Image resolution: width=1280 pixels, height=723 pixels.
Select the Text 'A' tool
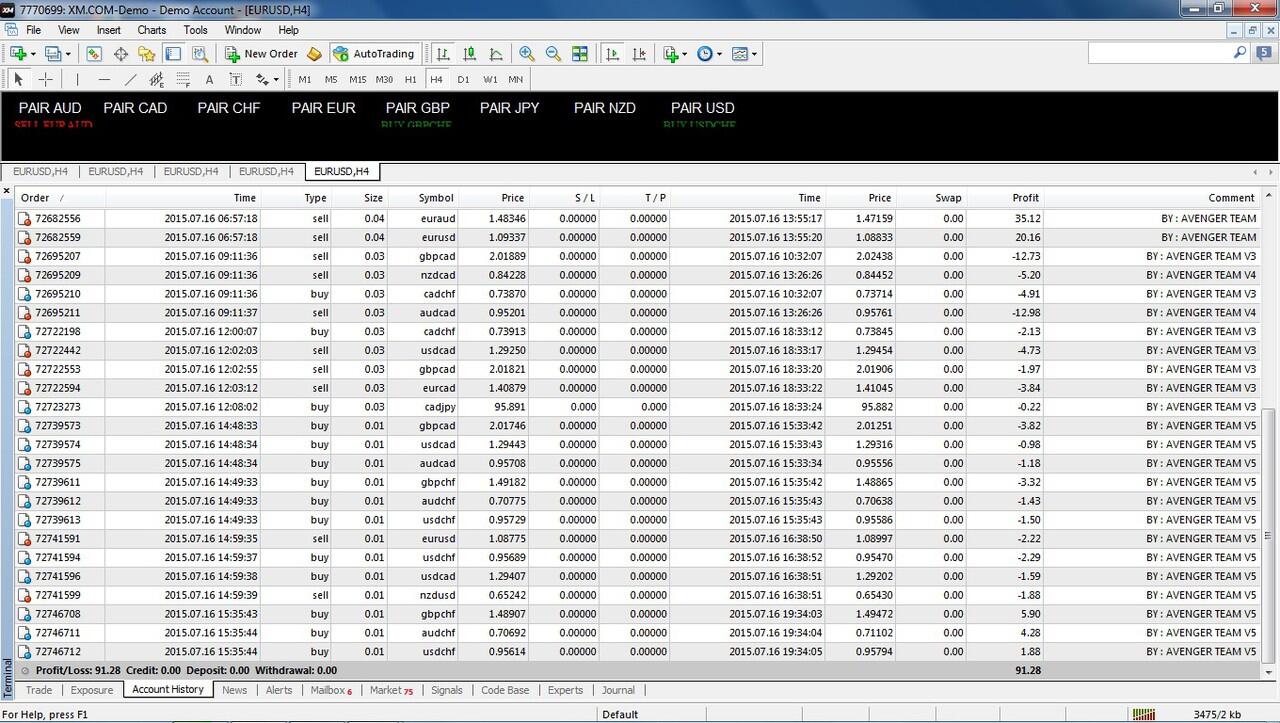click(x=209, y=79)
